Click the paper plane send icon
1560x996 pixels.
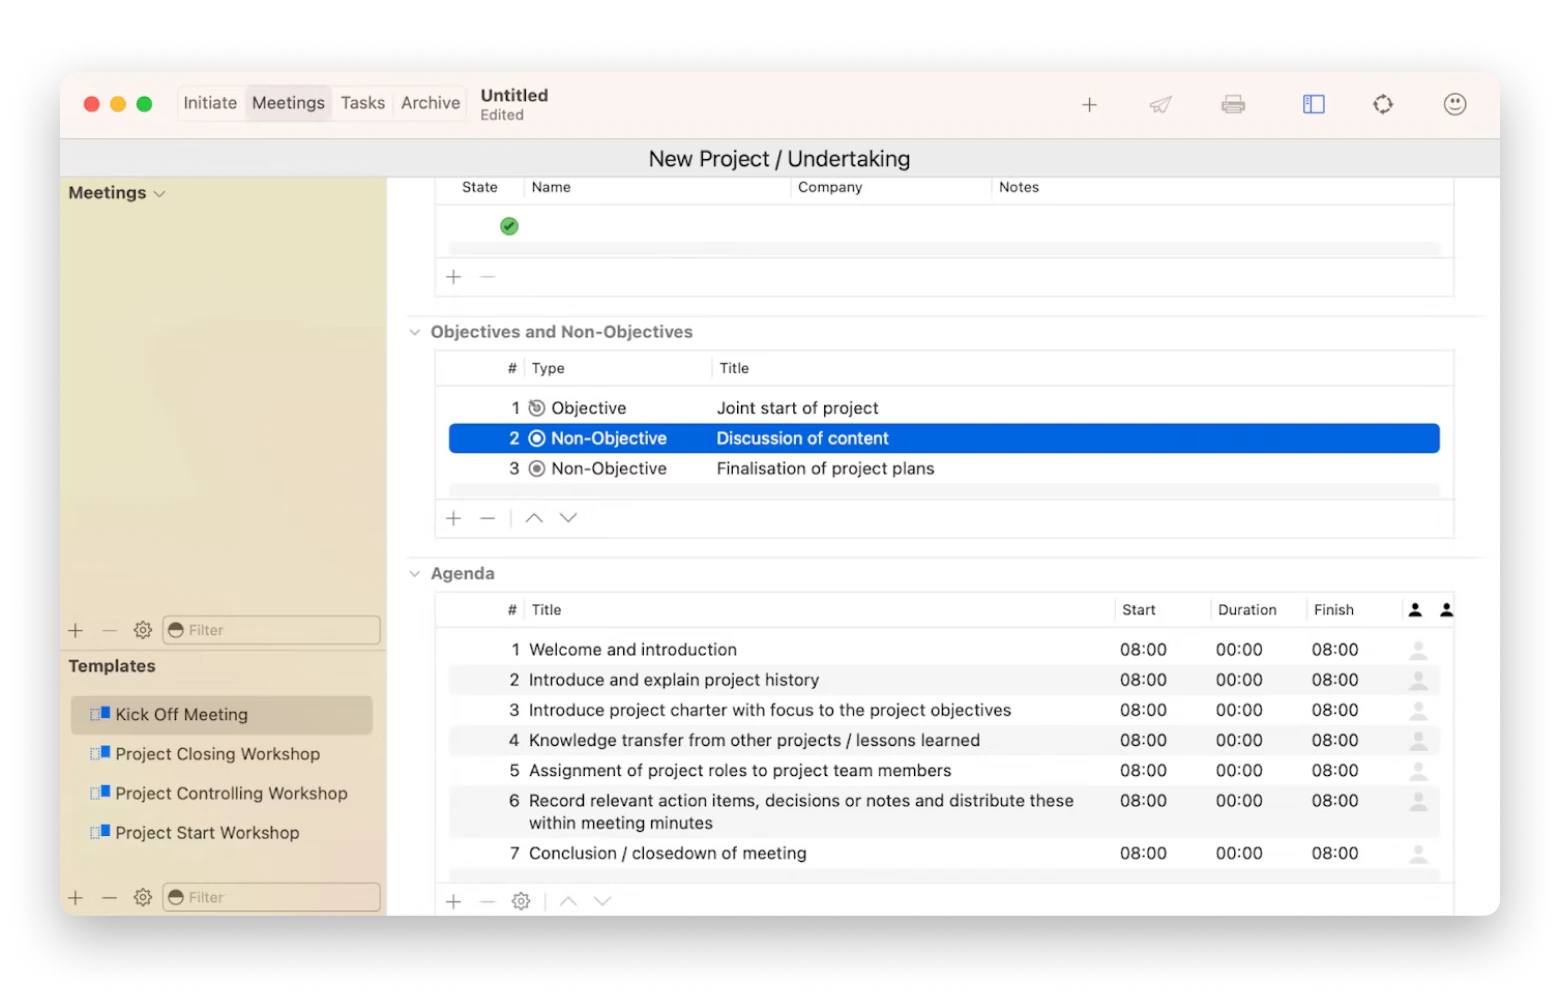(1160, 104)
